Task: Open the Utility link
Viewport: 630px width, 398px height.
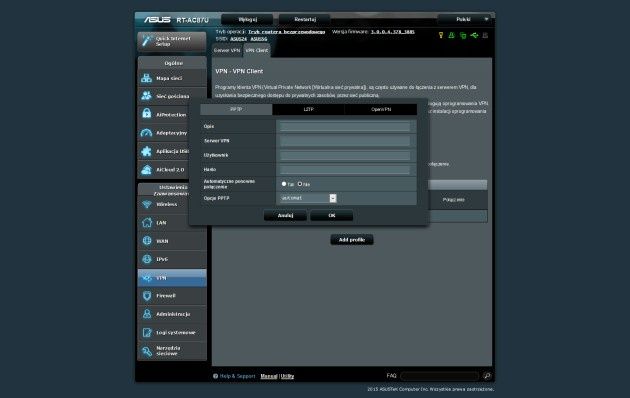Action: pos(287,376)
